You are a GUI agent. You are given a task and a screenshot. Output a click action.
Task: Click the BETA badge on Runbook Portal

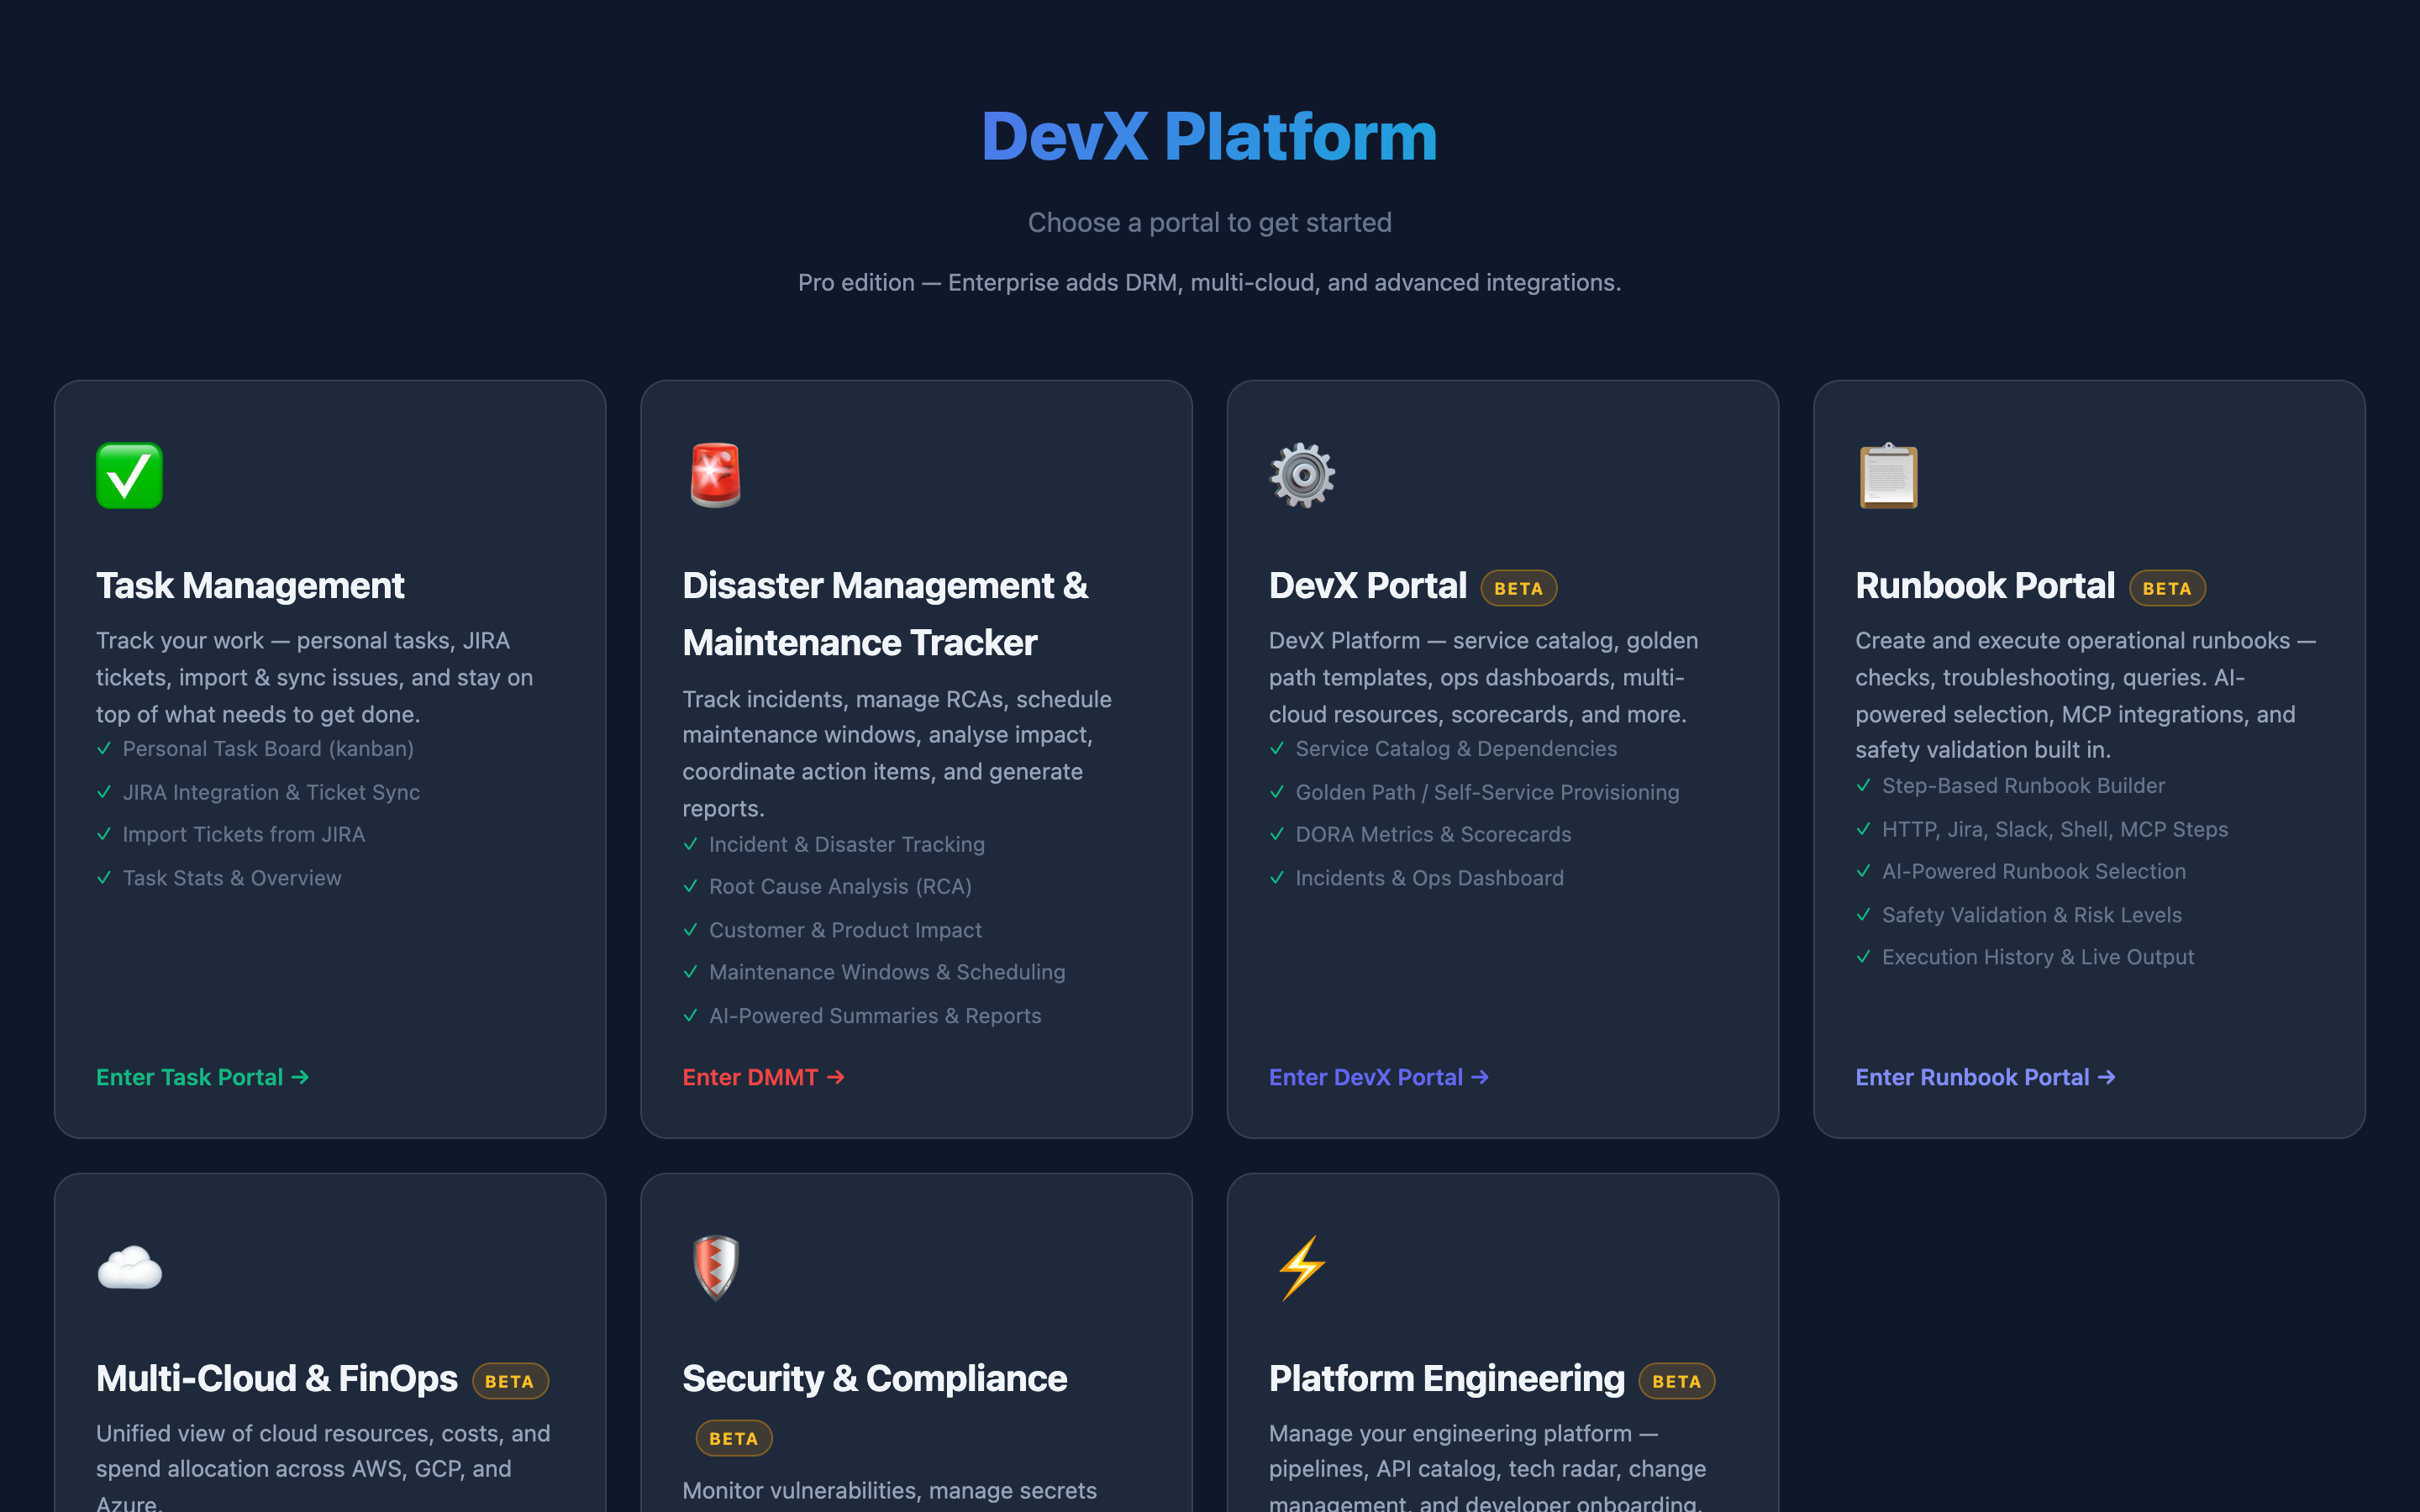point(2166,588)
